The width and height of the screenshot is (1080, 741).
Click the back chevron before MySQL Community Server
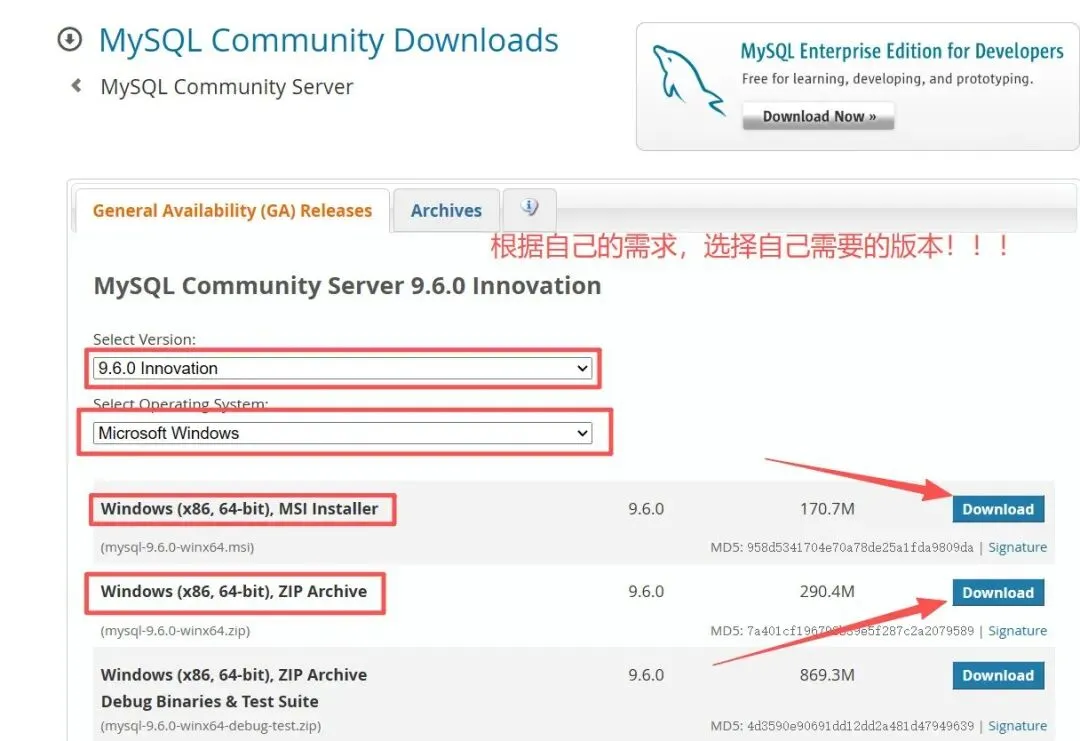click(76, 85)
